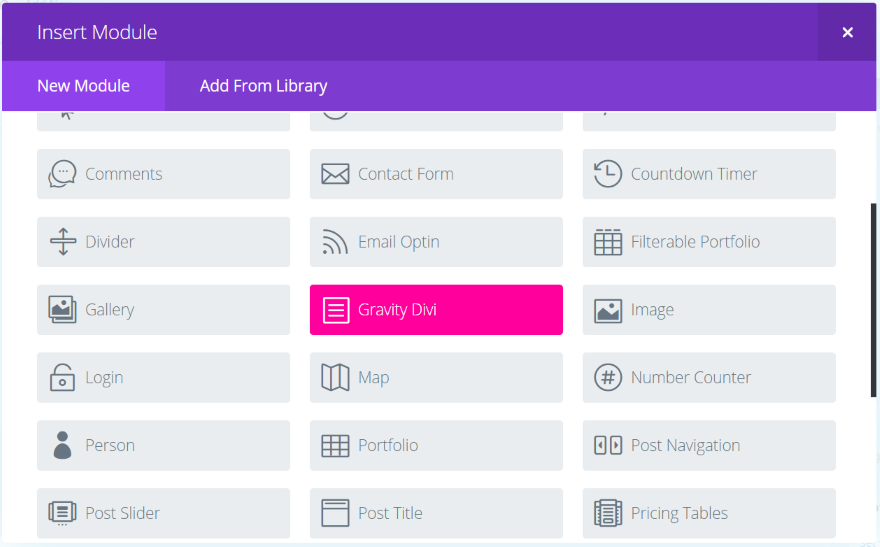Click the Number Counter hash icon

tap(607, 378)
